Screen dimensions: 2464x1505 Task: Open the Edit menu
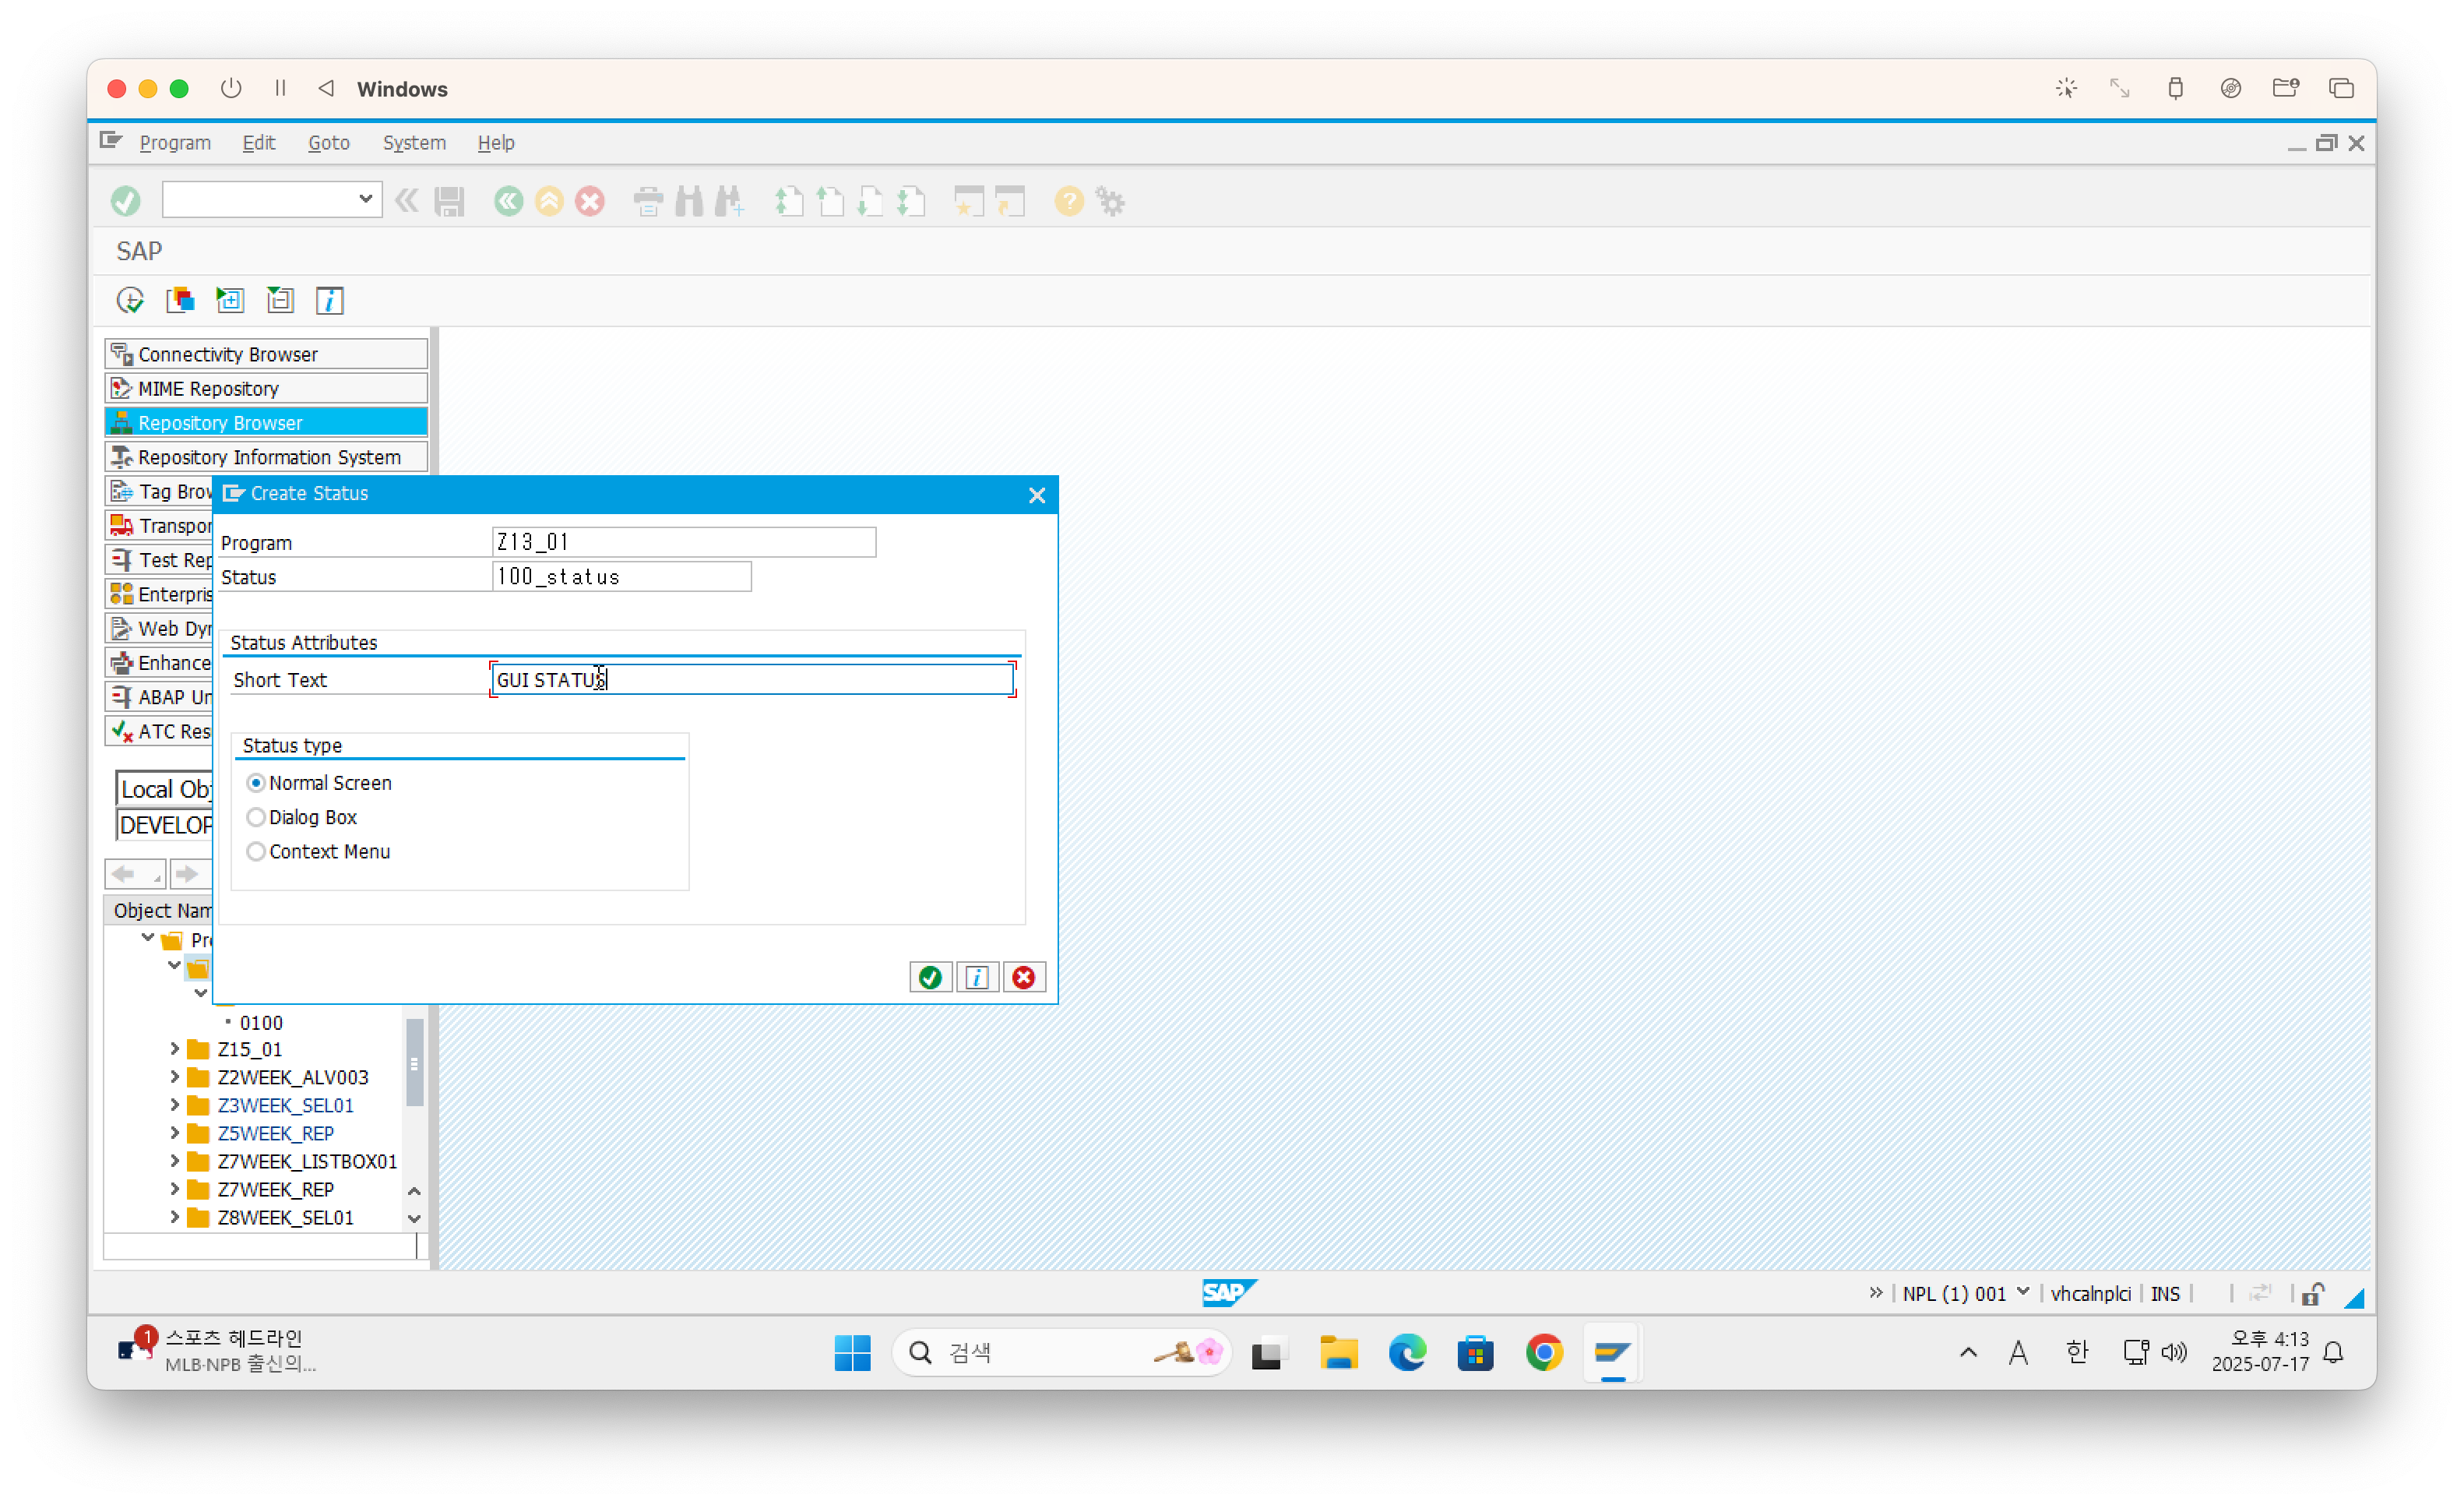pos(258,142)
